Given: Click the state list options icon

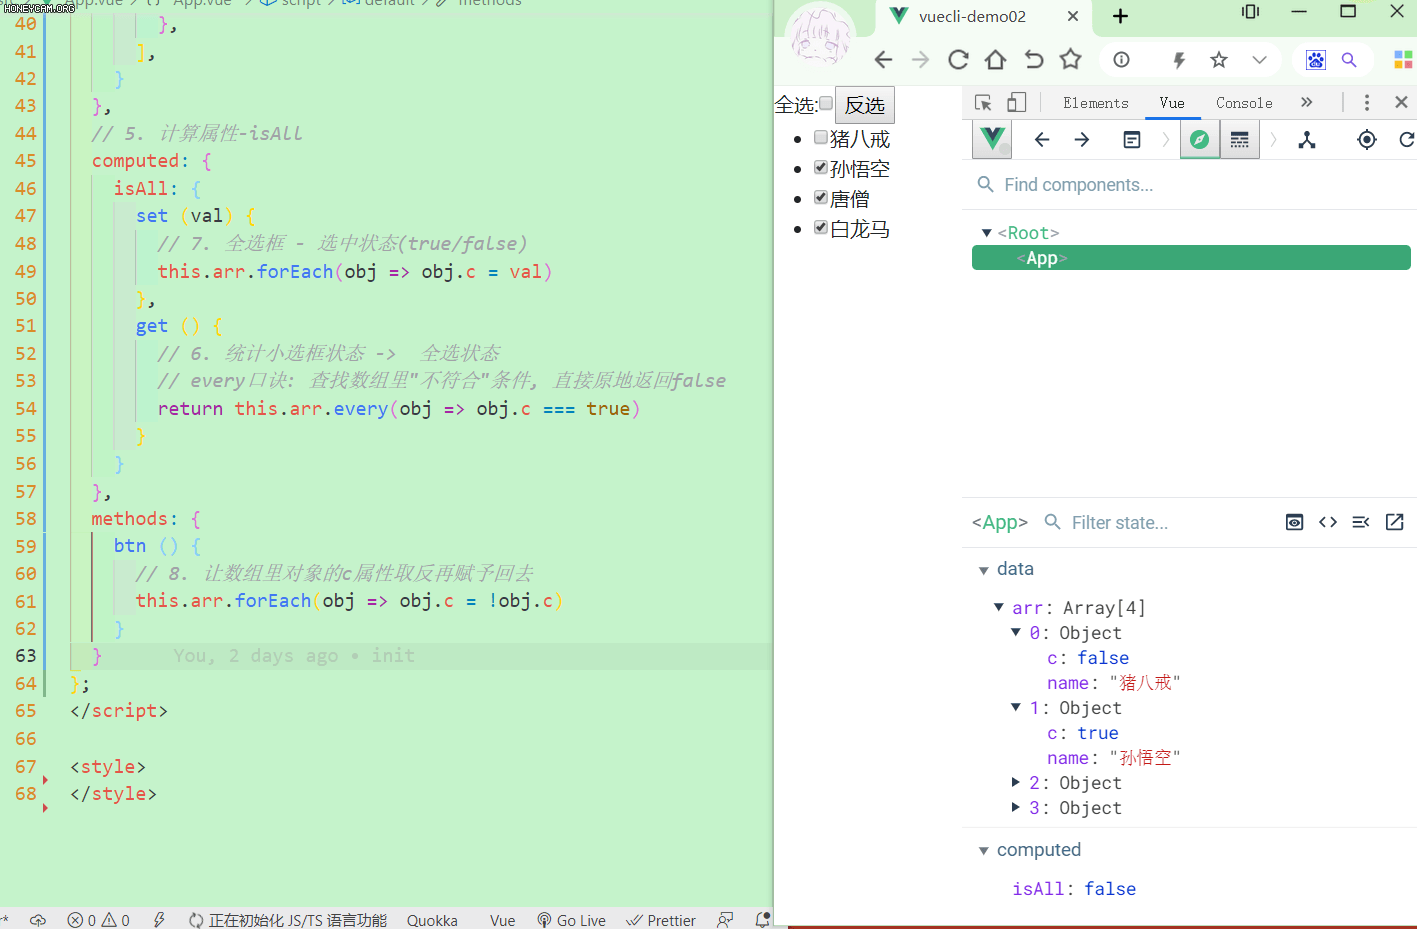Looking at the screenshot, I should (x=1361, y=522).
